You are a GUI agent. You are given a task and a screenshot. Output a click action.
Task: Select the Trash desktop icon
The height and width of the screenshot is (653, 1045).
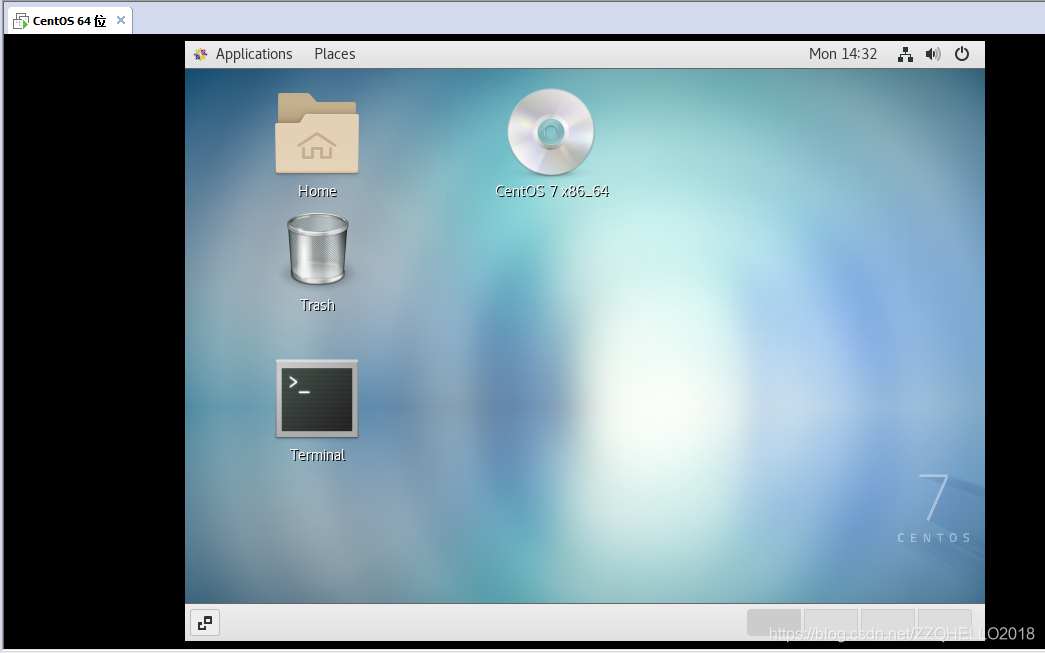317,250
